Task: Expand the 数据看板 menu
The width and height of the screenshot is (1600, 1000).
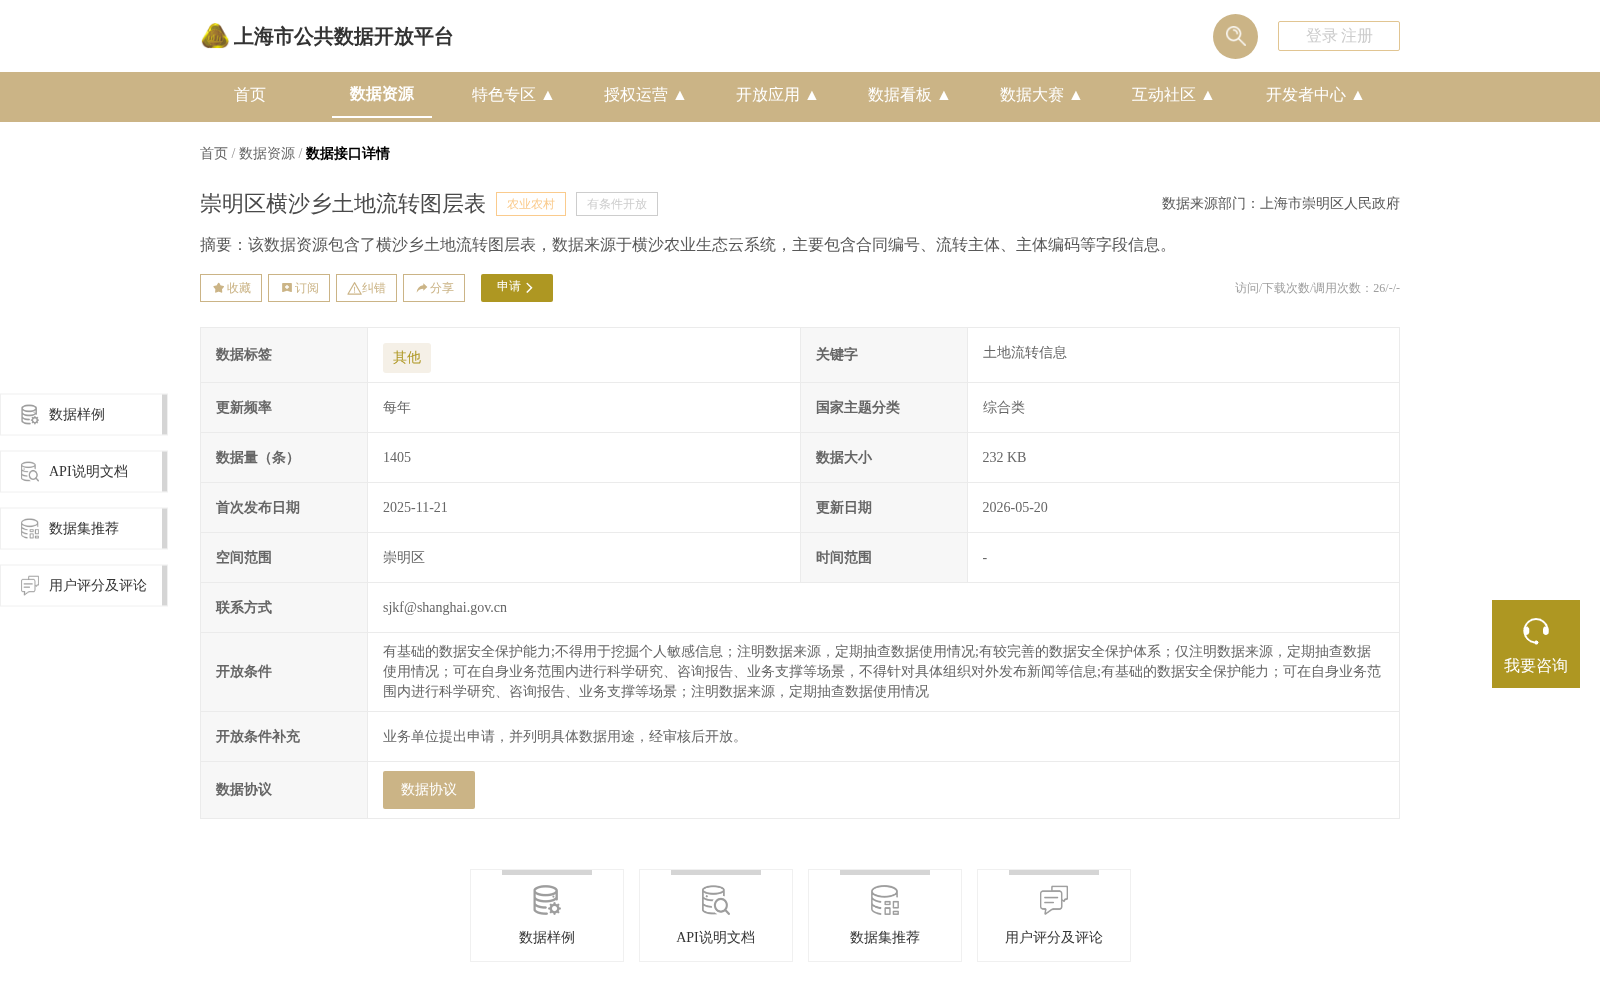Action: point(908,95)
